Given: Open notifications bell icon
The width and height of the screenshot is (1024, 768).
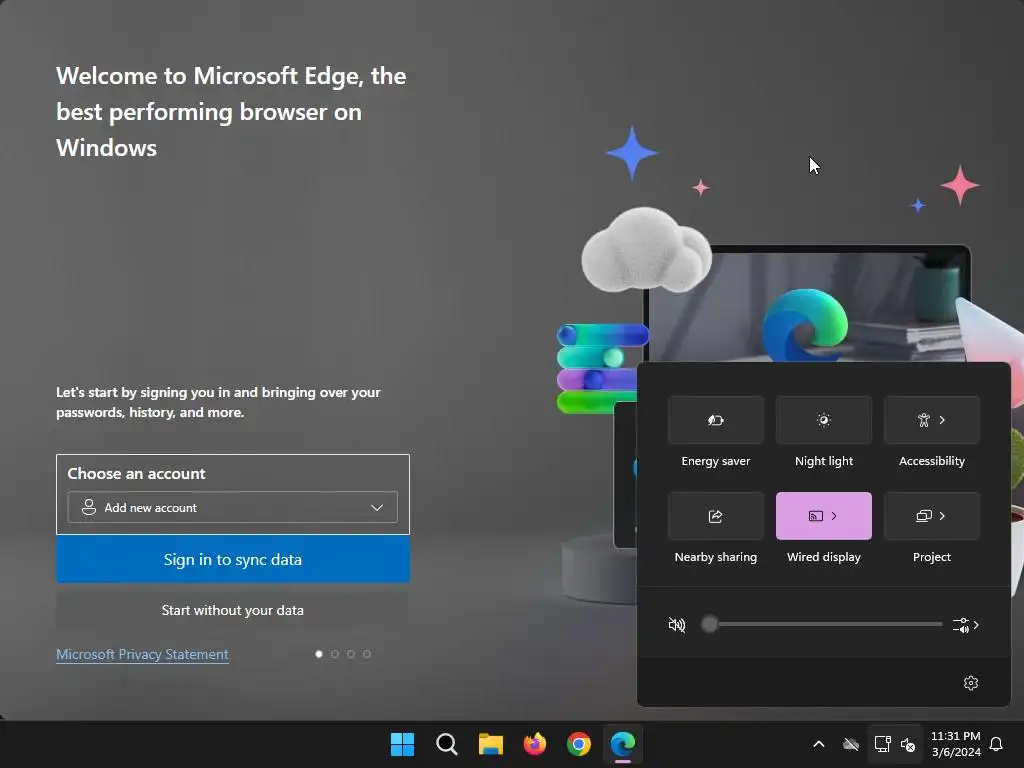Looking at the screenshot, I should [x=997, y=744].
